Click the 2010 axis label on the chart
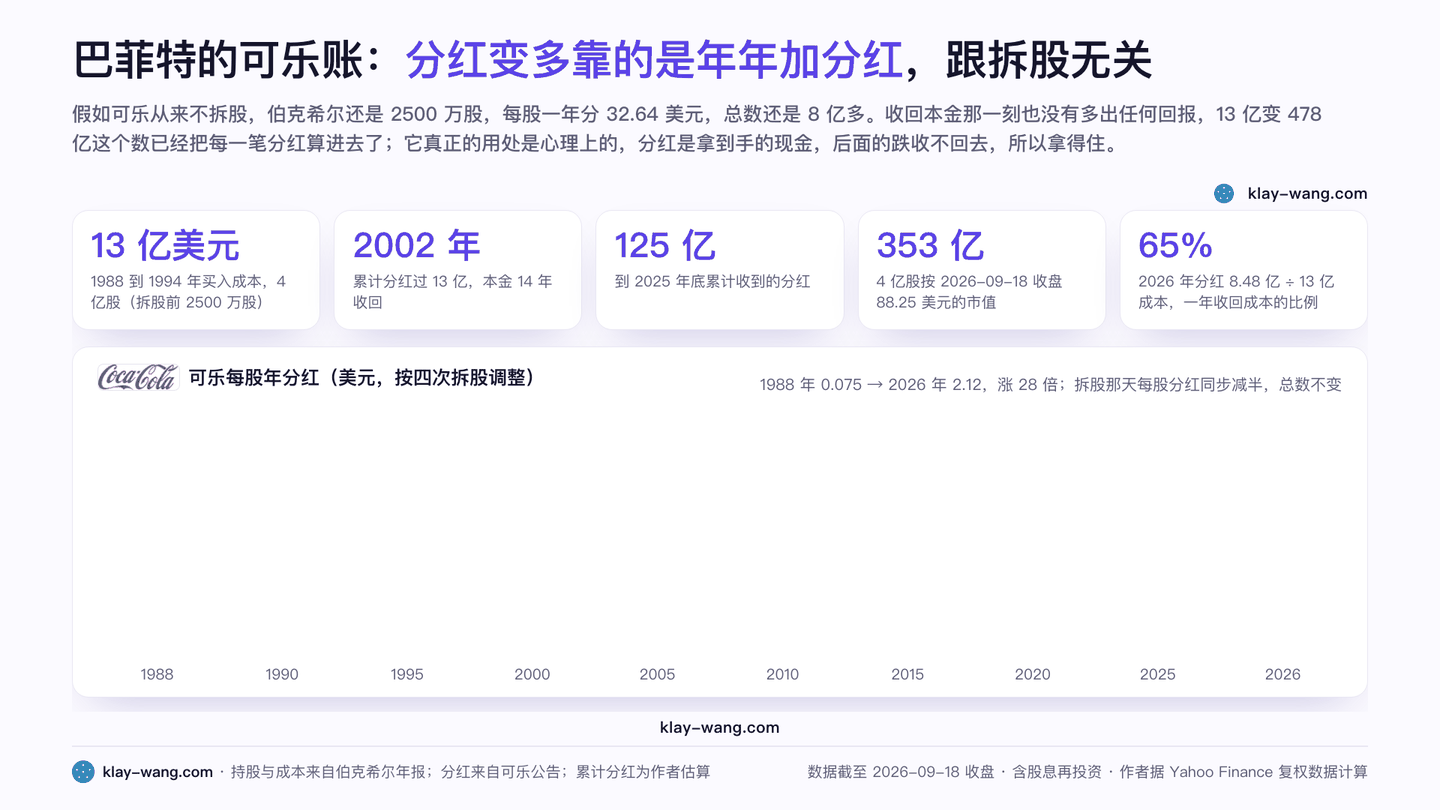1440x810 pixels. pos(782,674)
